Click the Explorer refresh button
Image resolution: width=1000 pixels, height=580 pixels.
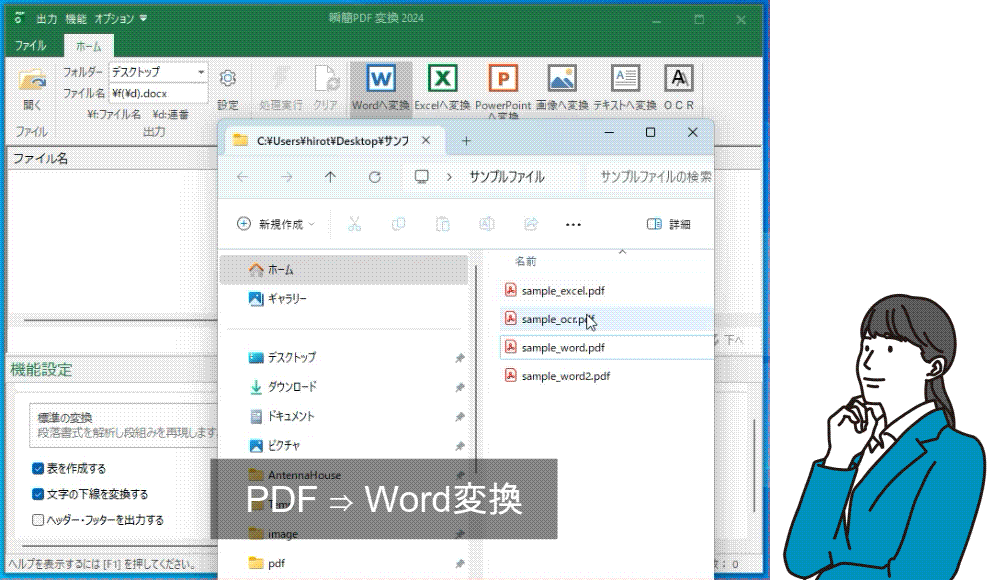click(x=375, y=176)
